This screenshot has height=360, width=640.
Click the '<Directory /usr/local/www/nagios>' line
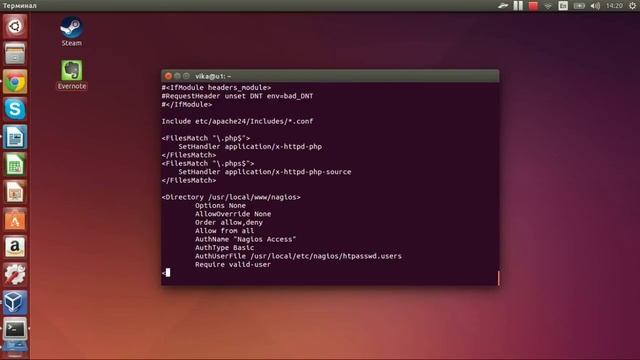click(x=231, y=197)
